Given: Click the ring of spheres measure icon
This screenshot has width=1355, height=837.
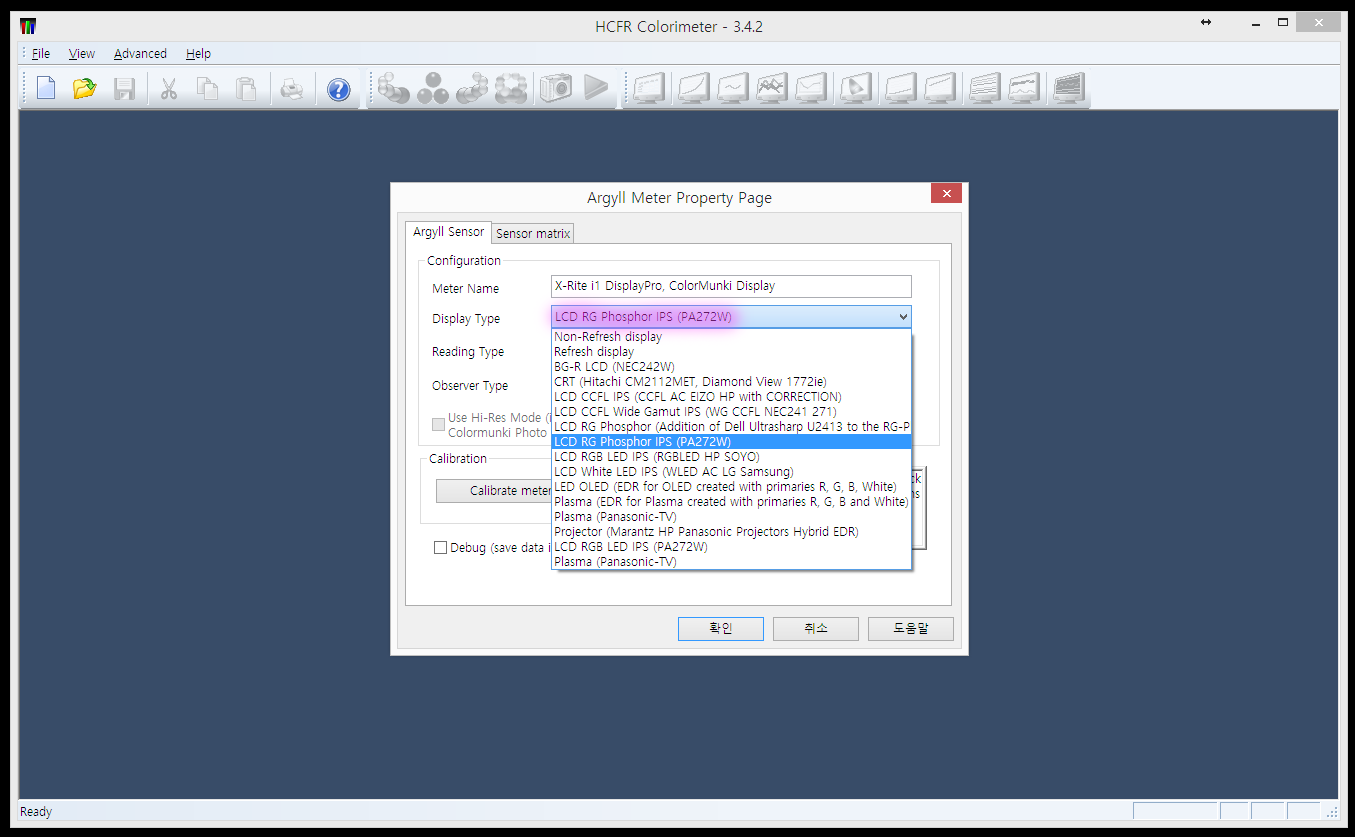Looking at the screenshot, I should point(511,89).
